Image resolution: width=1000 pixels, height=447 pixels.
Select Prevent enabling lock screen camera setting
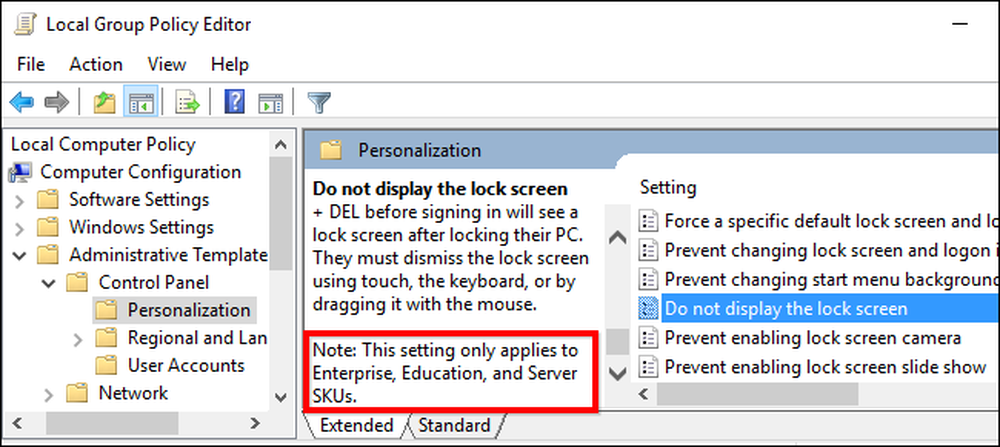click(812, 337)
